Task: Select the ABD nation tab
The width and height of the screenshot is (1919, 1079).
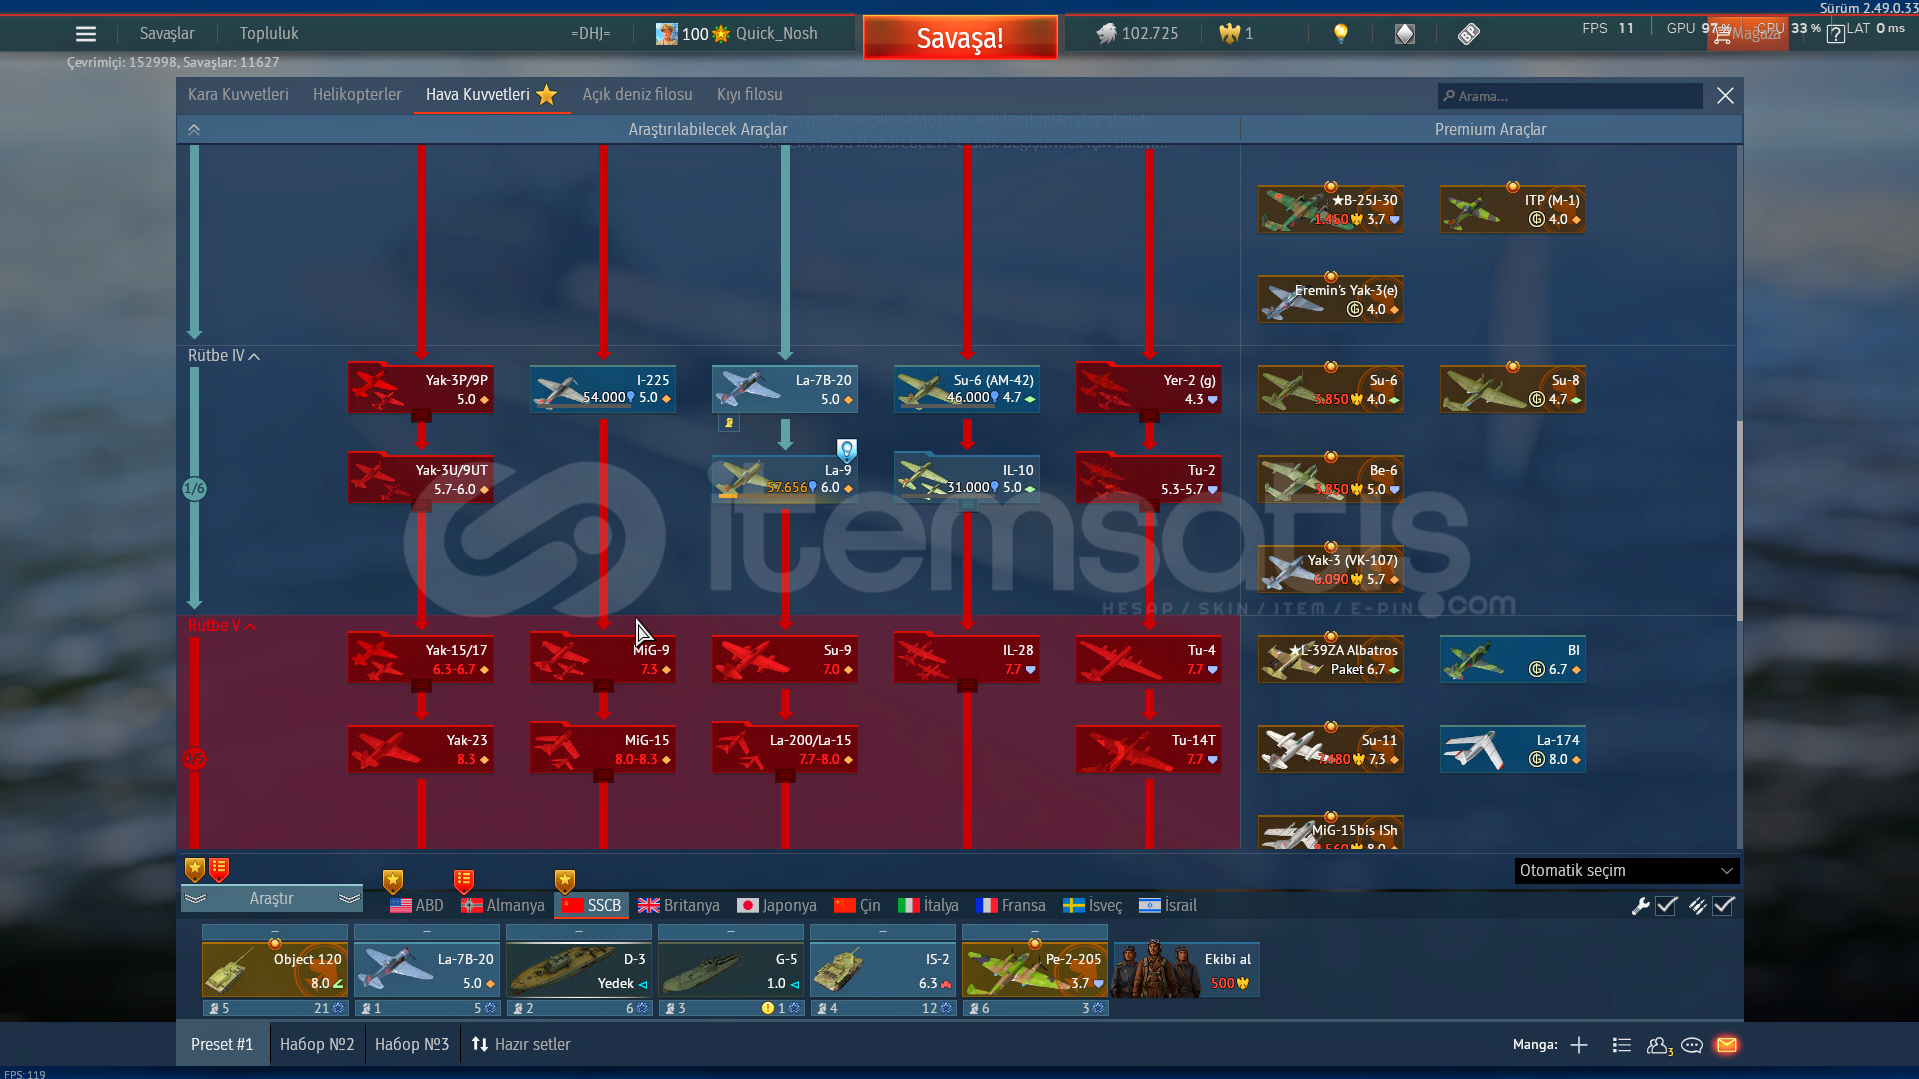Action: (417, 906)
